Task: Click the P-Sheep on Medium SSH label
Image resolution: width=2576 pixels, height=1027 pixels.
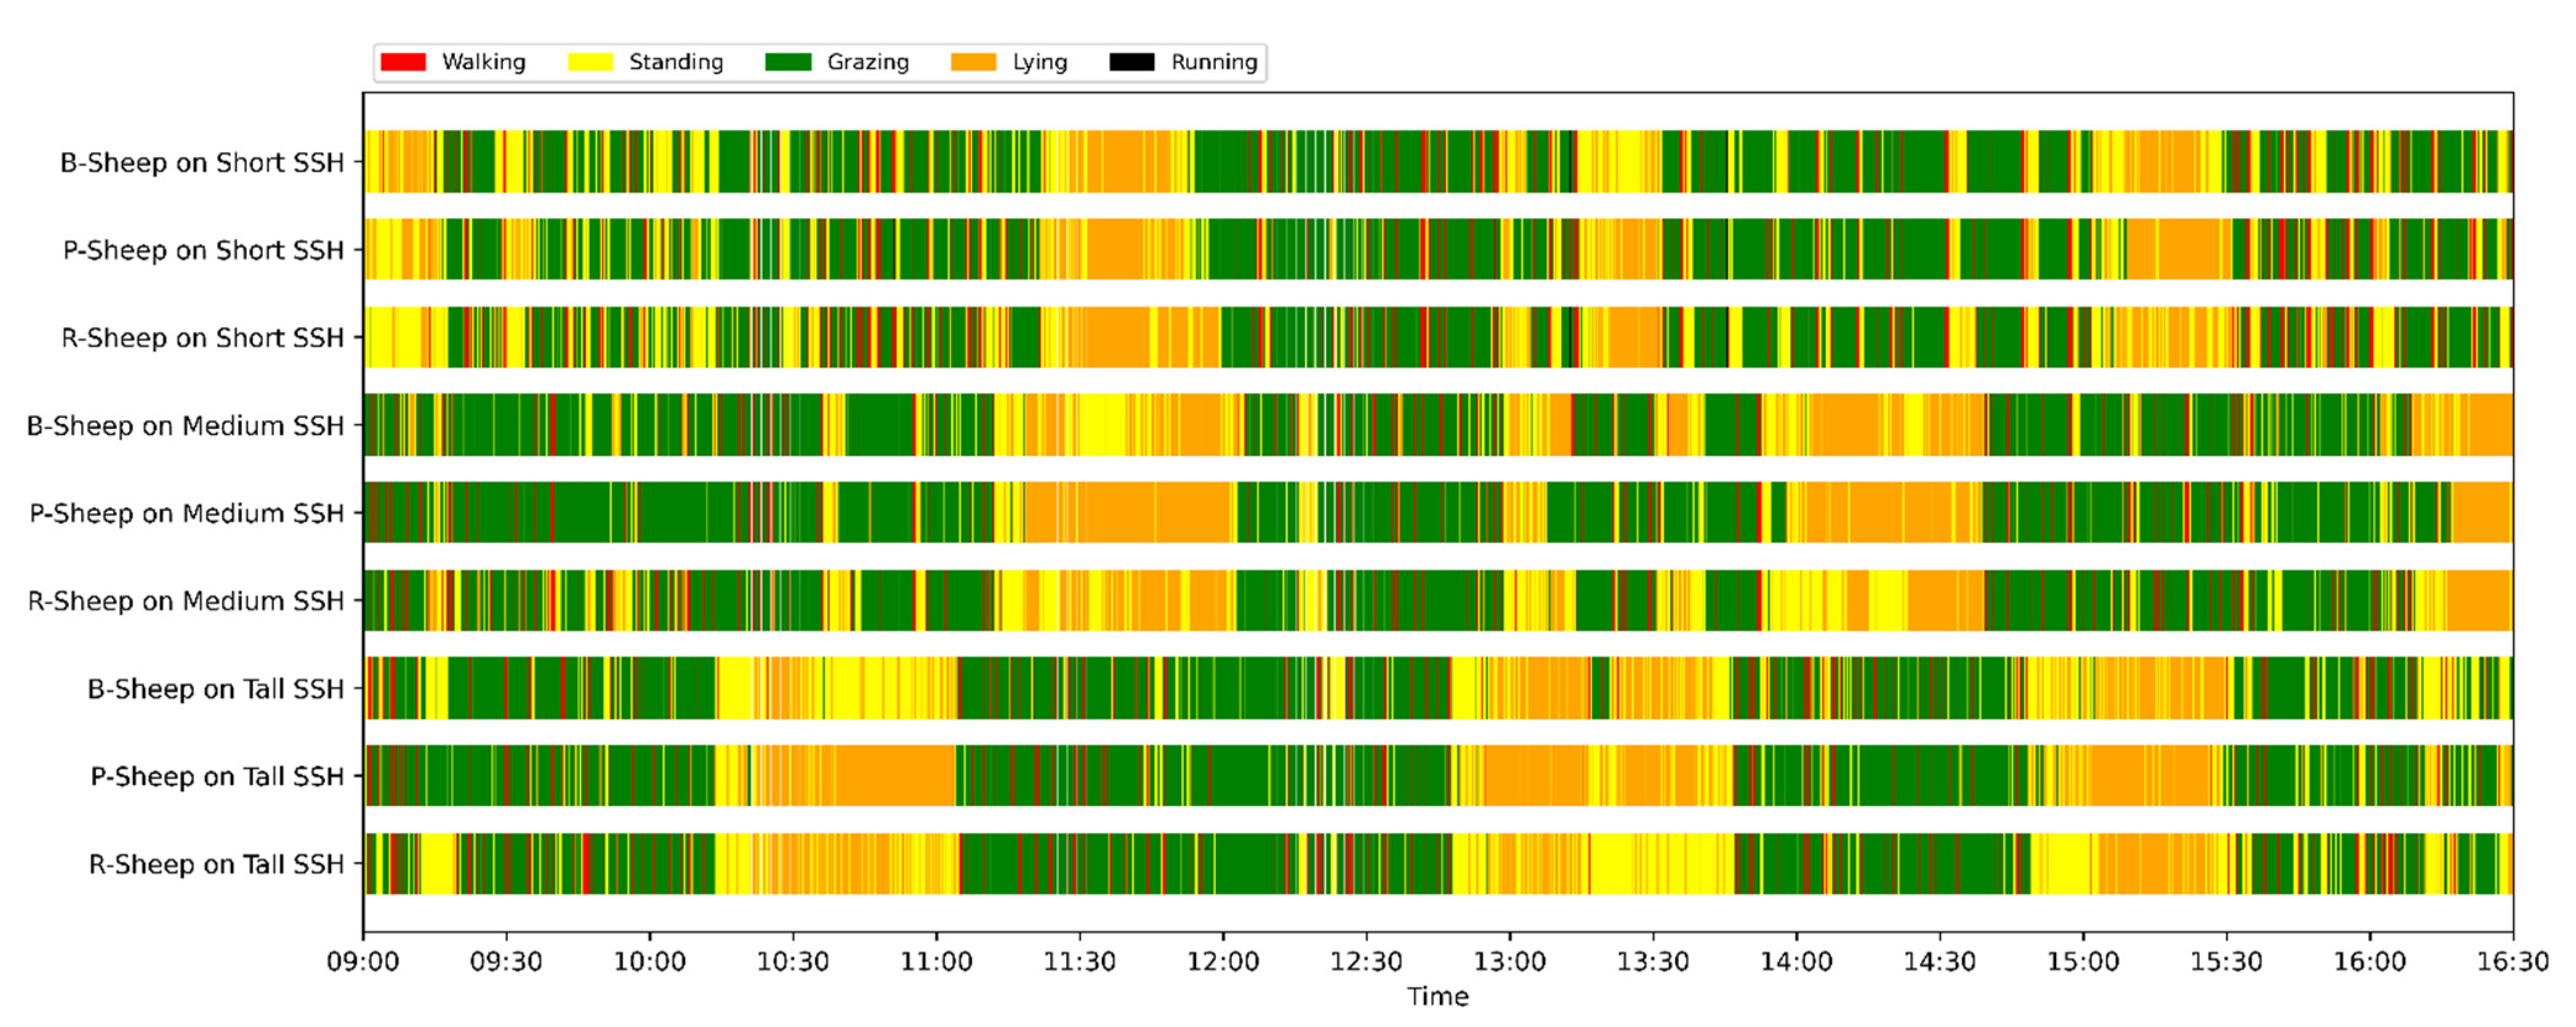Action: [x=186, y=513]
